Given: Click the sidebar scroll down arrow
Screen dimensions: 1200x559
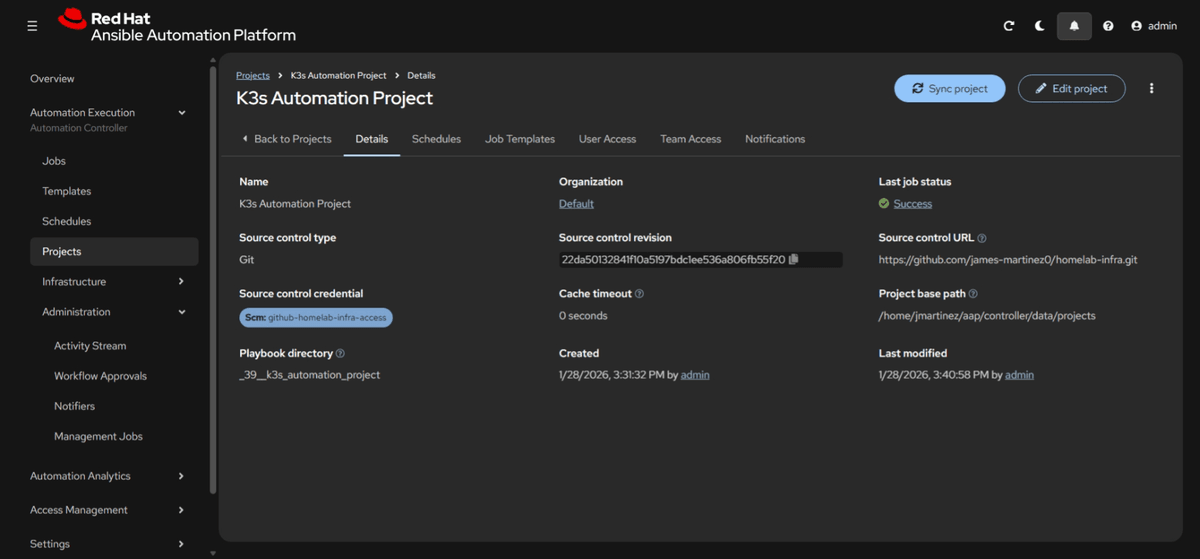Looking at the screenshot, I should [213, 552].
